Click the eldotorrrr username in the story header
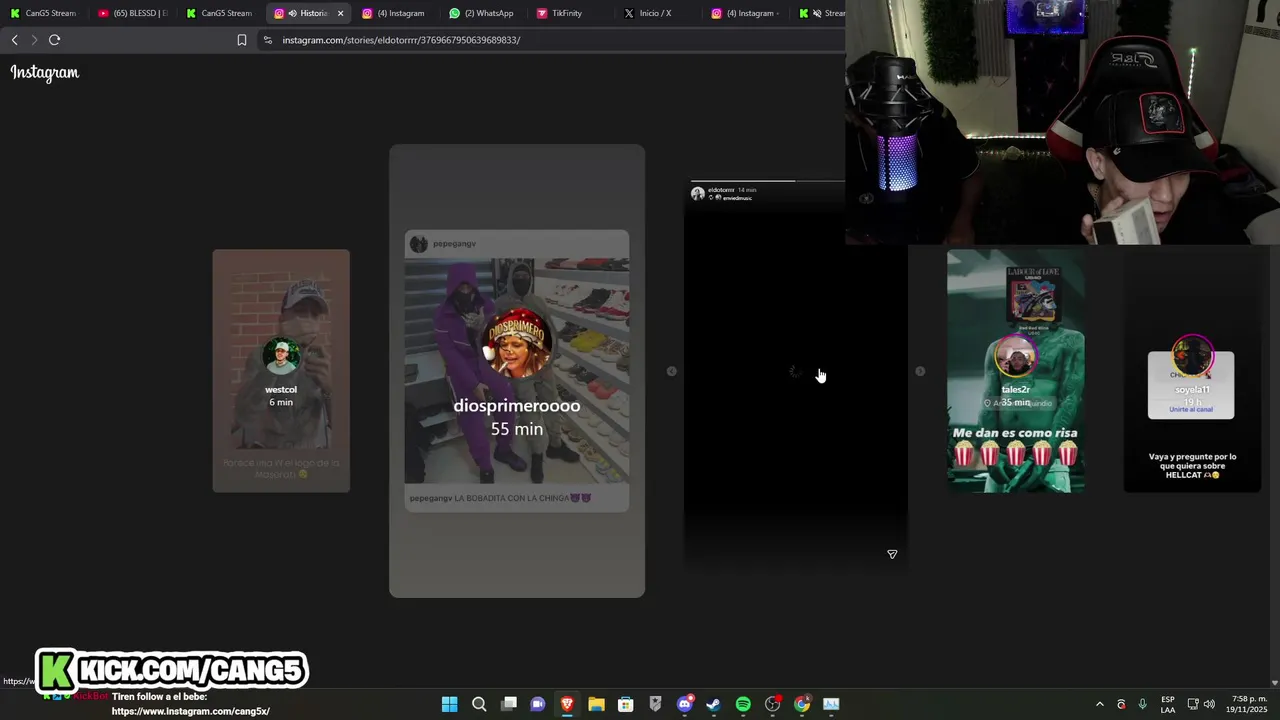1280x720 pixels. click(721, 190)
